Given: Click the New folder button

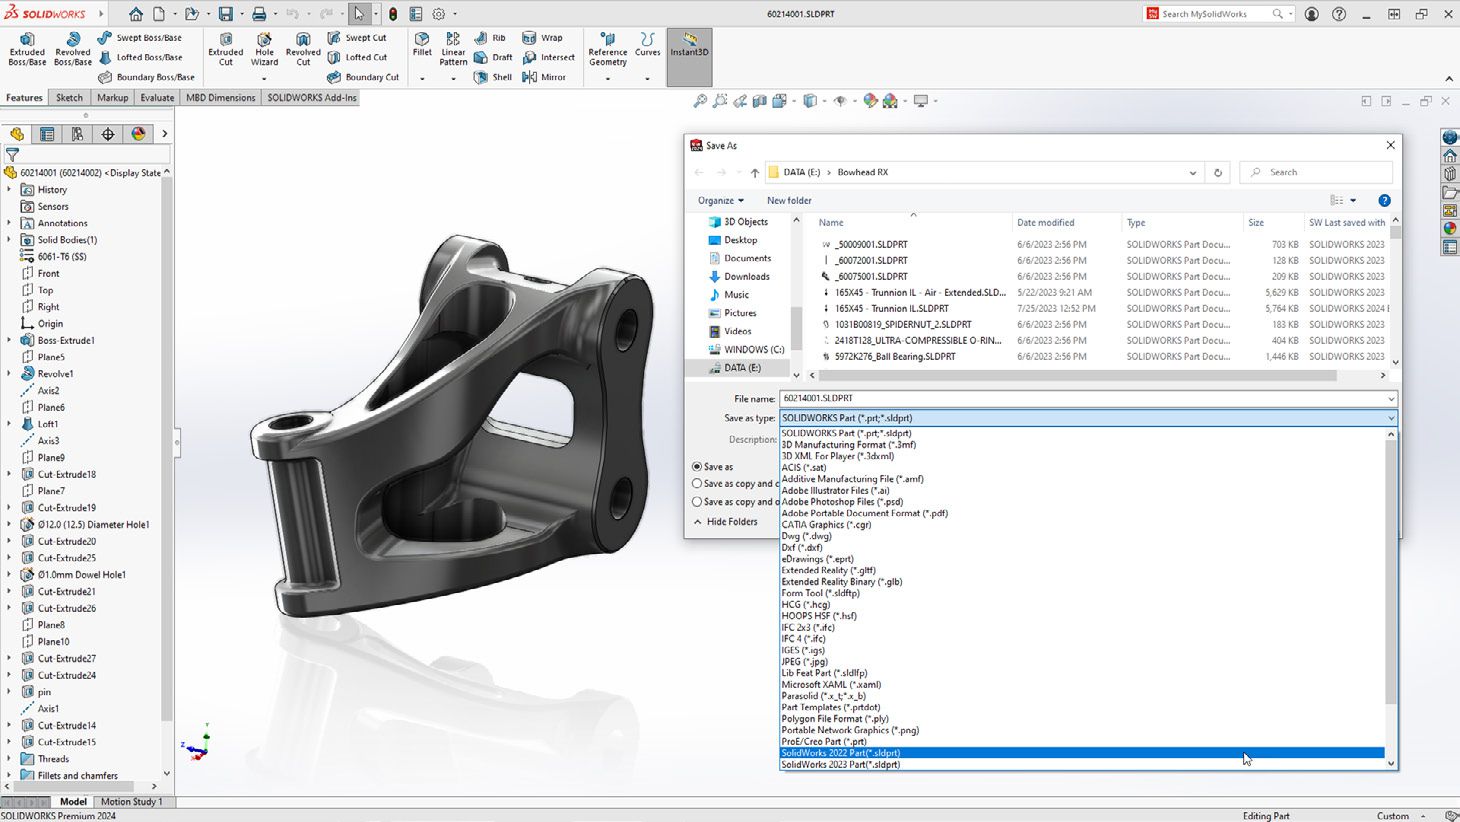Looking at the screenshot, I should (788, 200).
